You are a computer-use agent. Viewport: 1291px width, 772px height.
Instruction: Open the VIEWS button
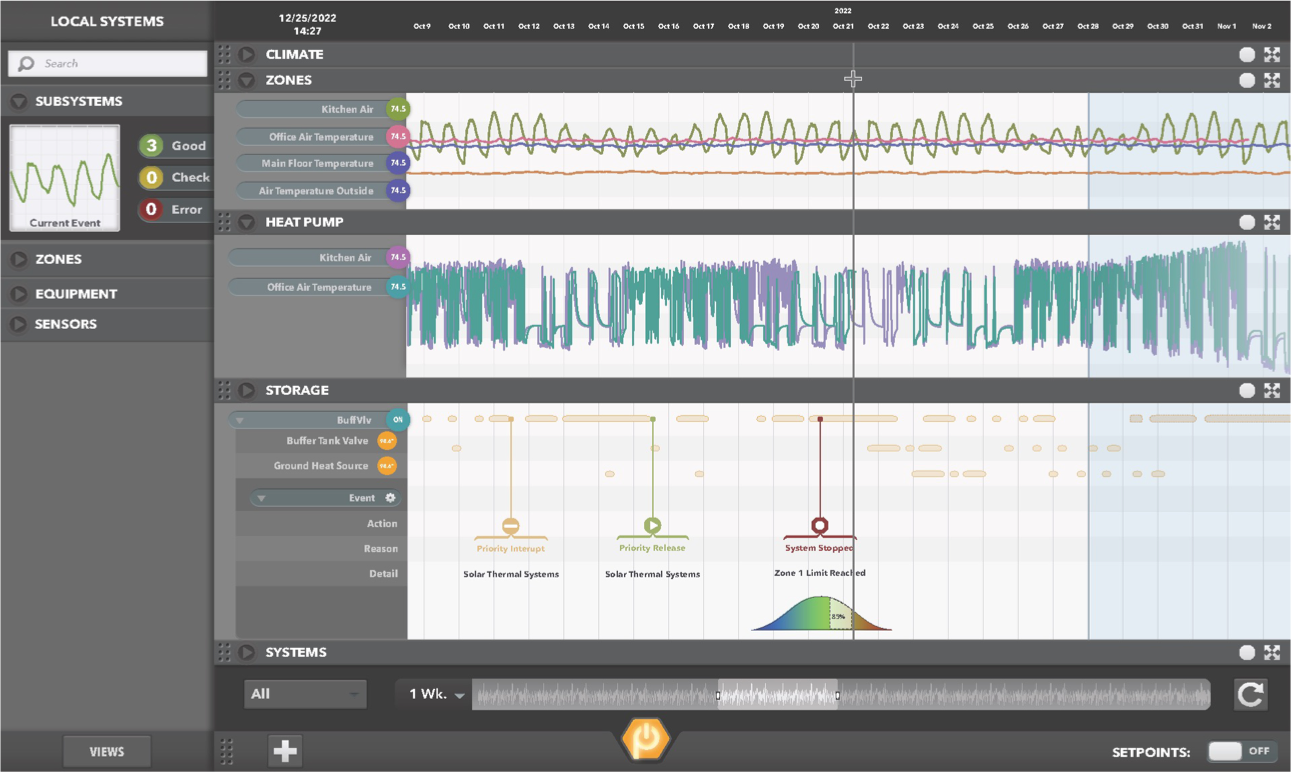(x=107, y=751)
